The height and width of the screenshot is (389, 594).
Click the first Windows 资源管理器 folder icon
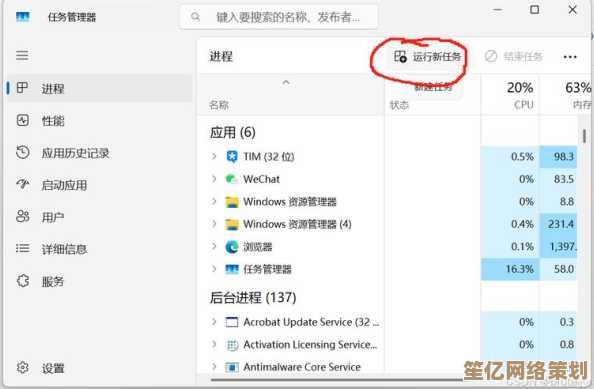[231, 202]
